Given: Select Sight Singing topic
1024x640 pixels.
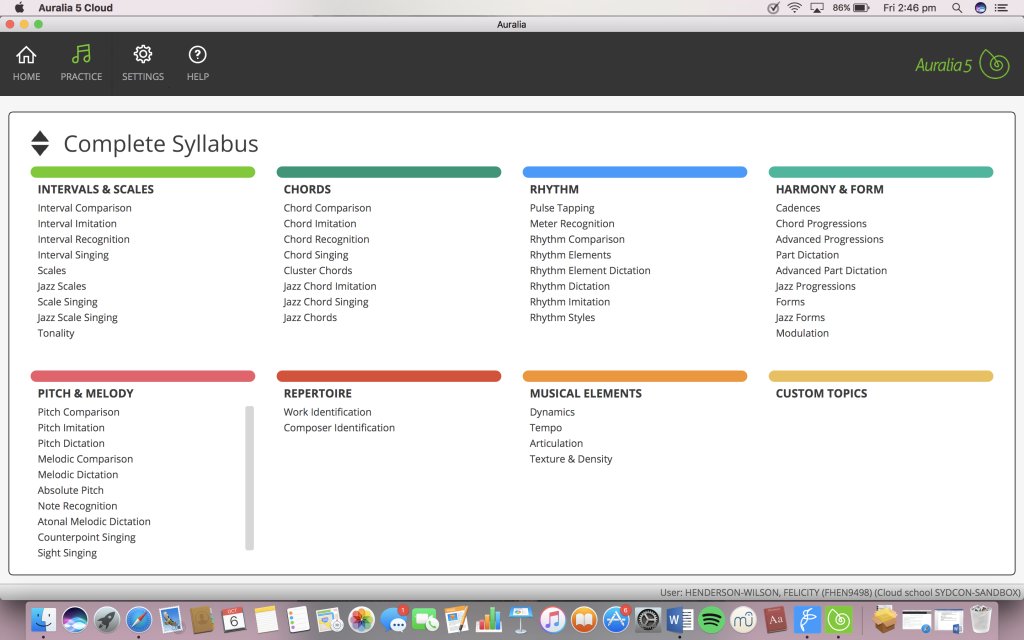Looking at the screenshot, I should (x=67, y=553).
